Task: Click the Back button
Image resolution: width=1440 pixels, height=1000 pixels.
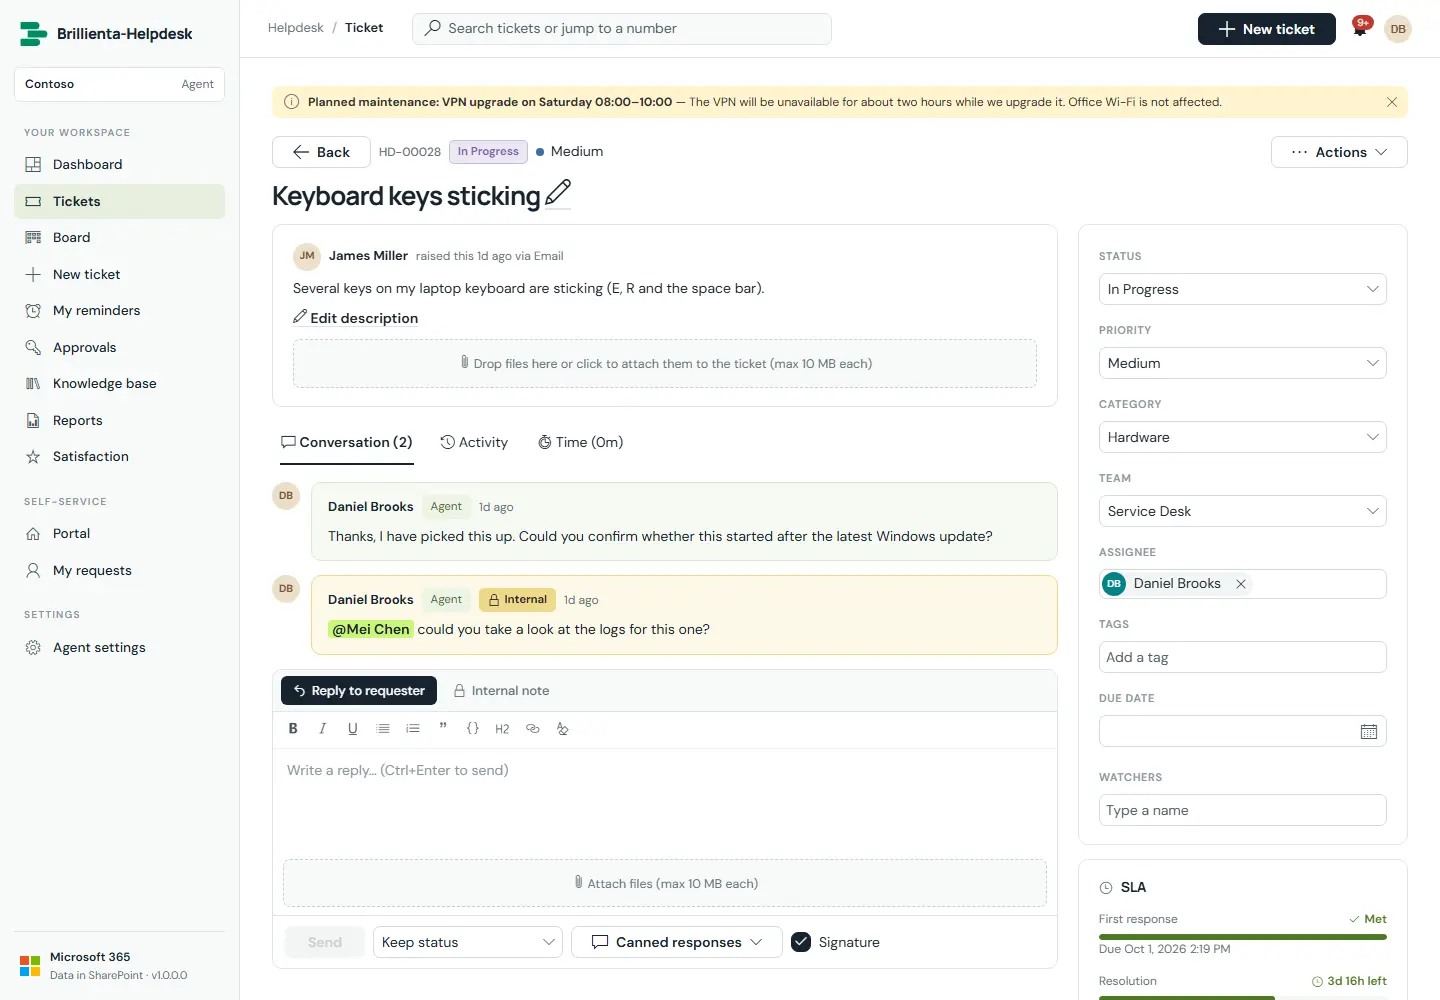Action: [x=321, y=152]
